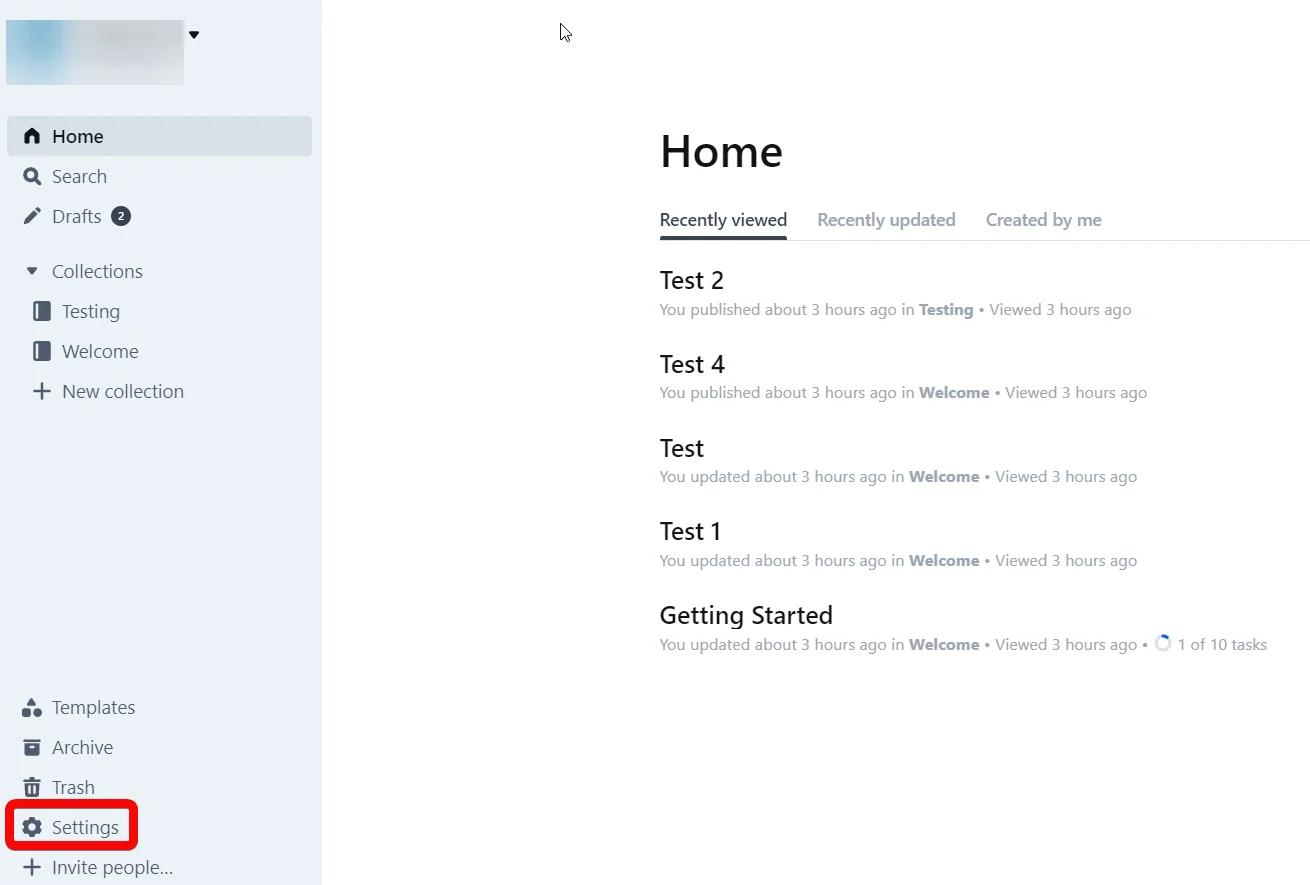Open the Welcome collection in sidebar
This screenshot has height=885, width=1310.
tap(100, 351)
